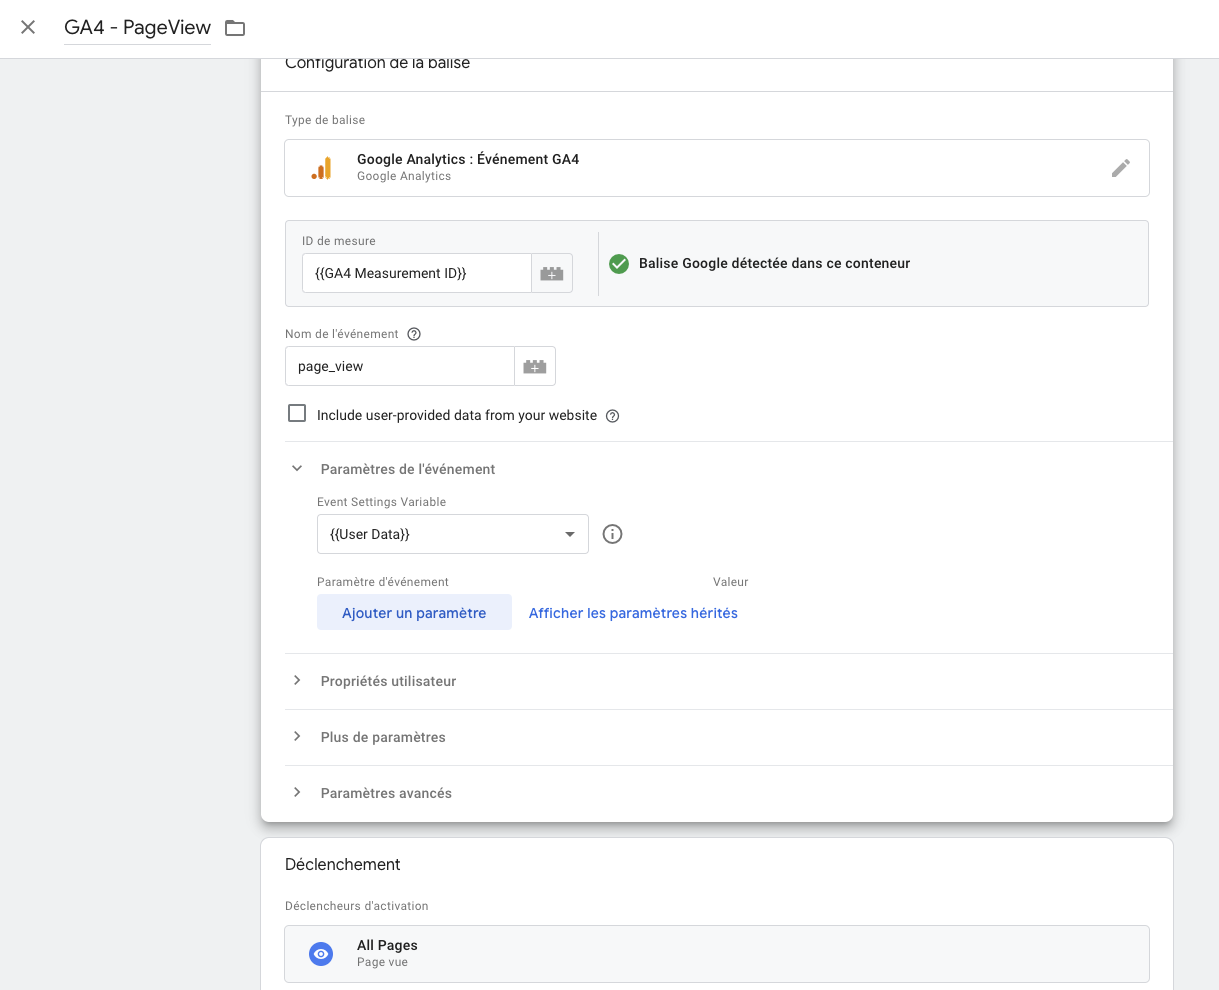Expand Propriétés utilisateur section

297,681
